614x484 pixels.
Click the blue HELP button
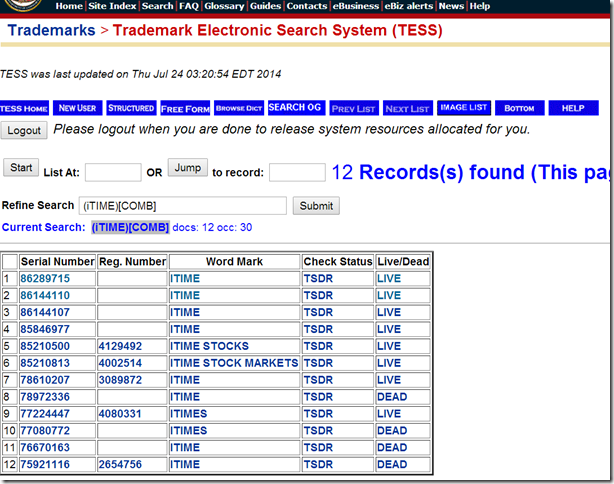pyautogui.click(x=573, y=108)
